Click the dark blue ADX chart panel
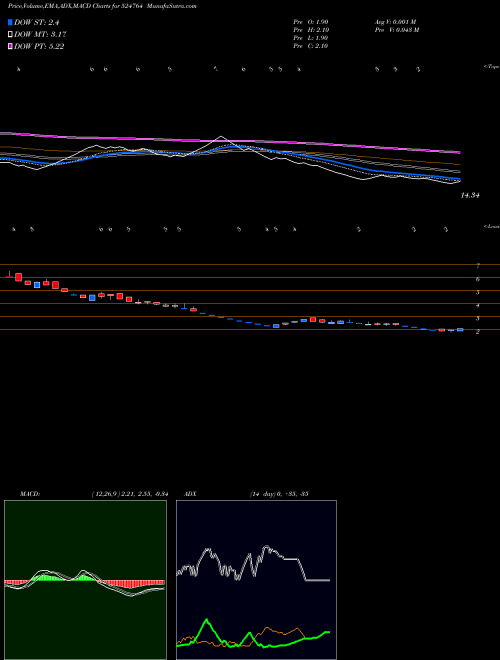 (x=256, y=580)
